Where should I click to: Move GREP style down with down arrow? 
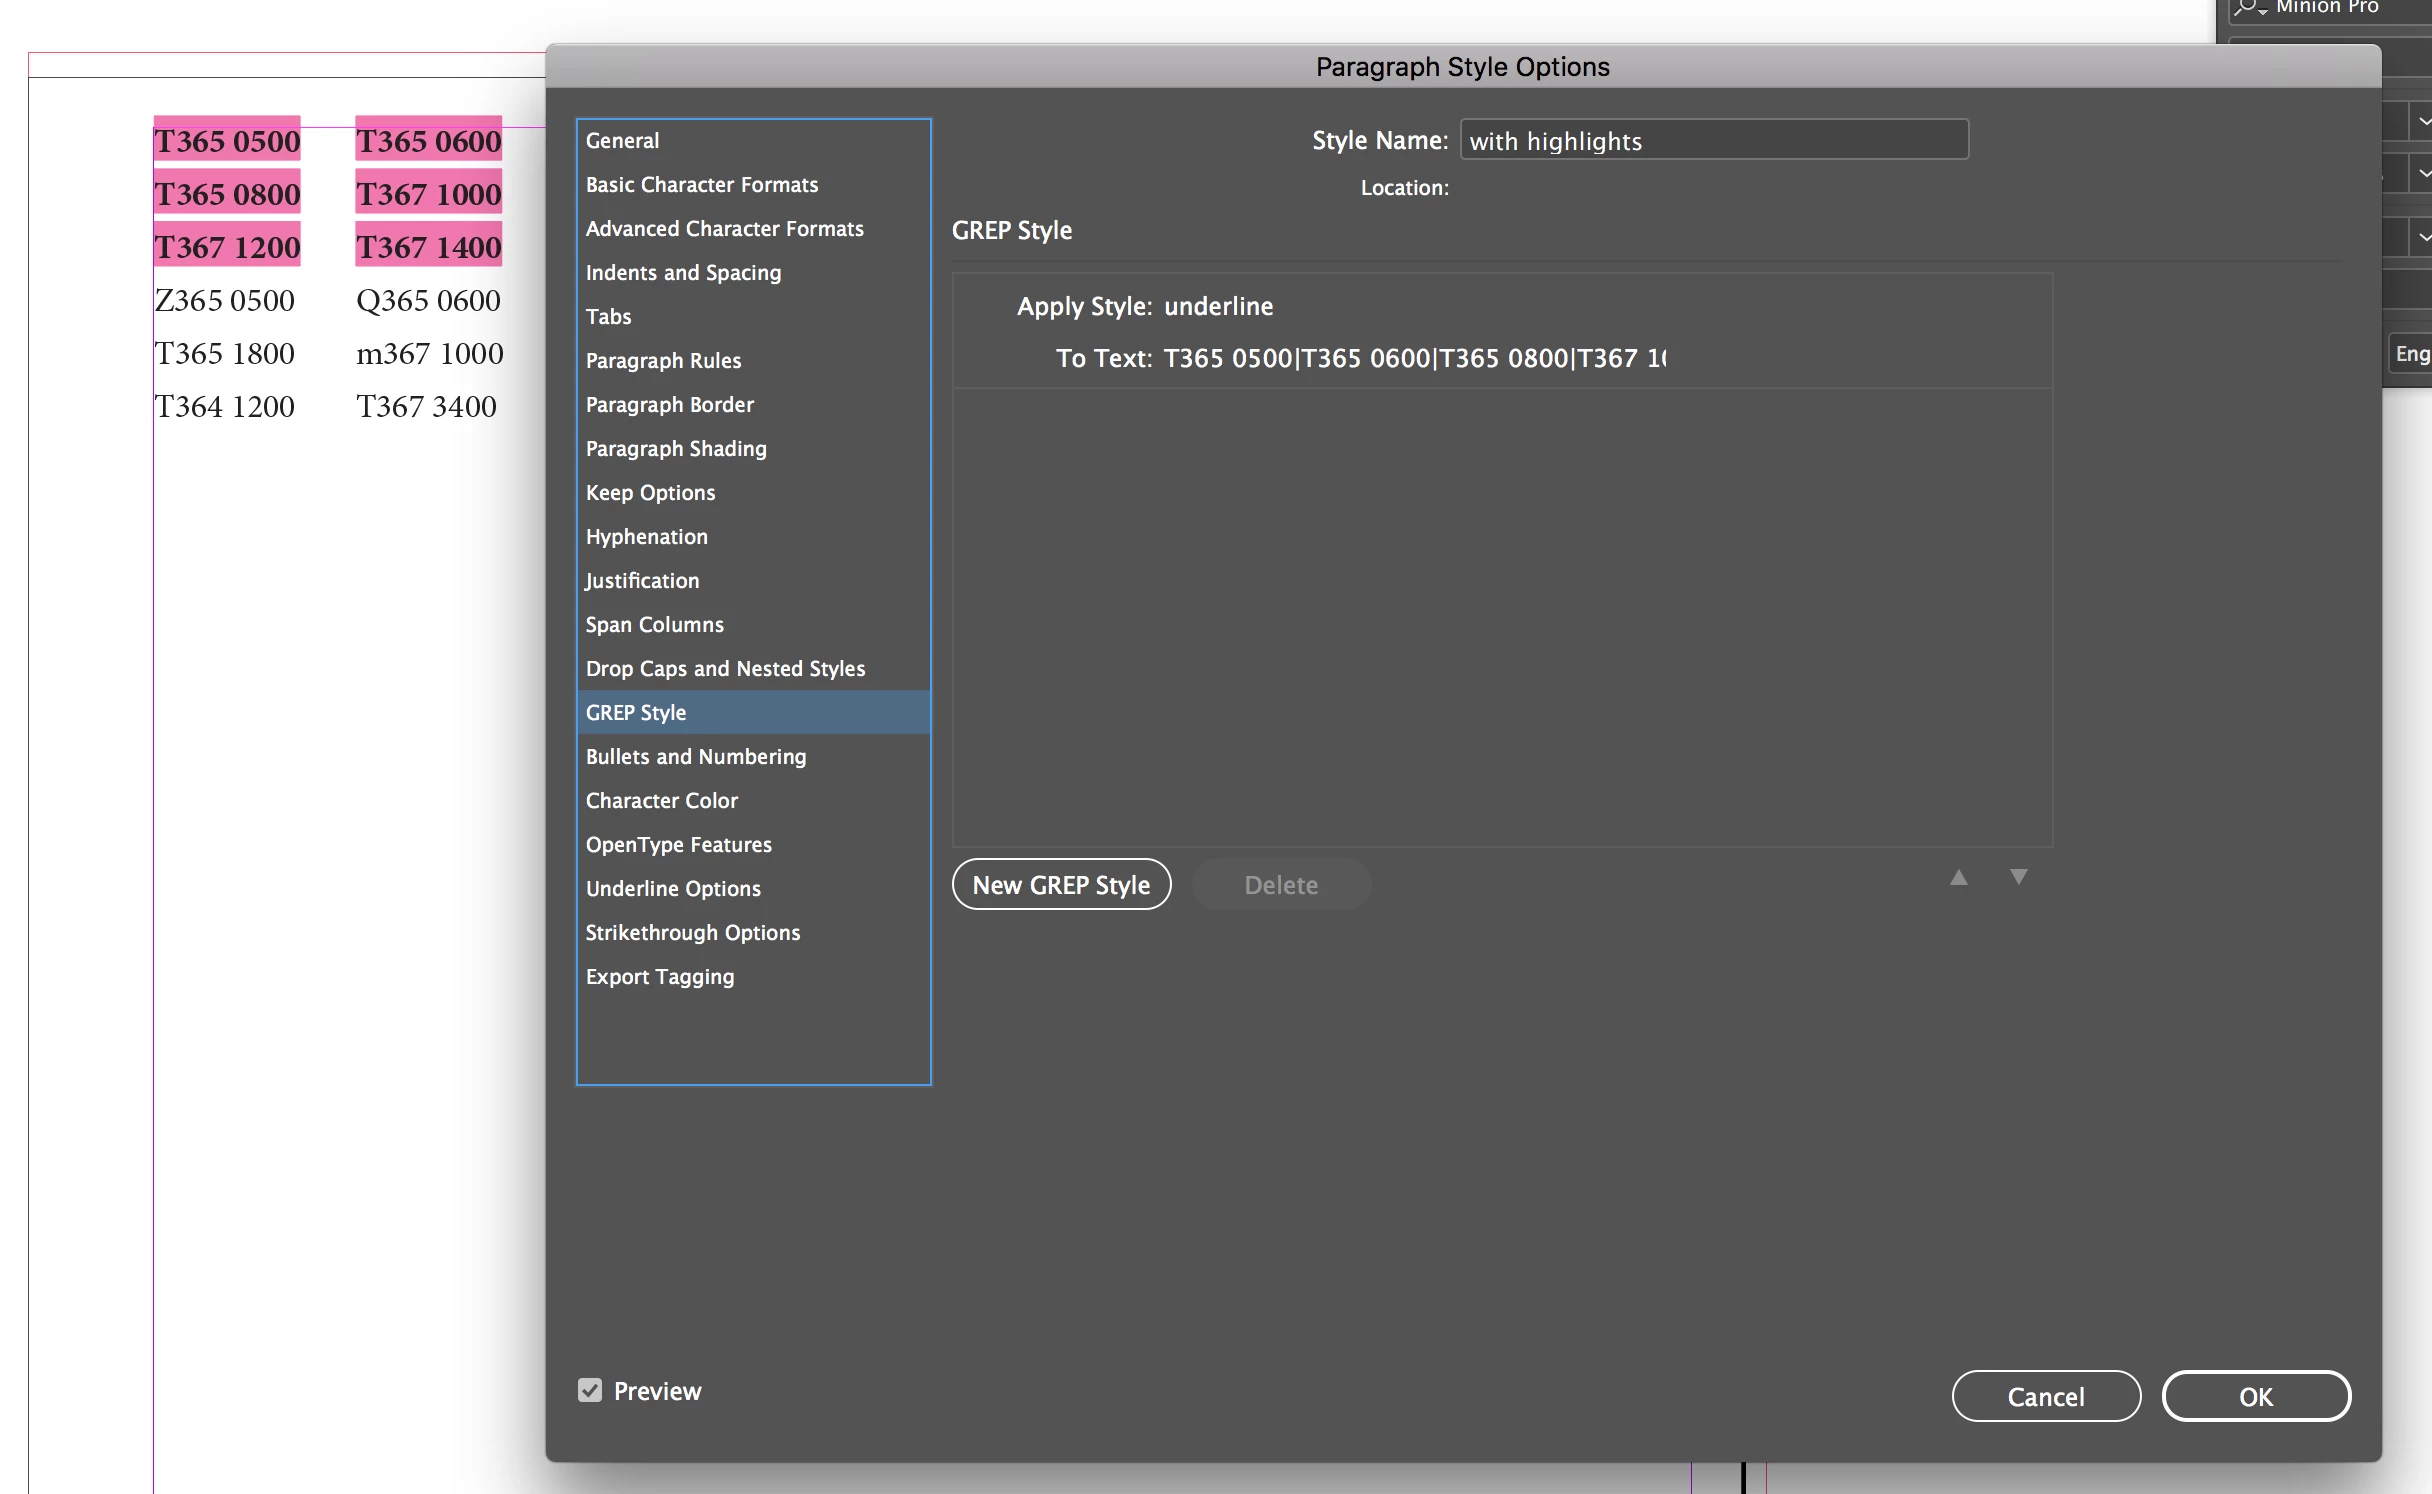pos(2018,878)
